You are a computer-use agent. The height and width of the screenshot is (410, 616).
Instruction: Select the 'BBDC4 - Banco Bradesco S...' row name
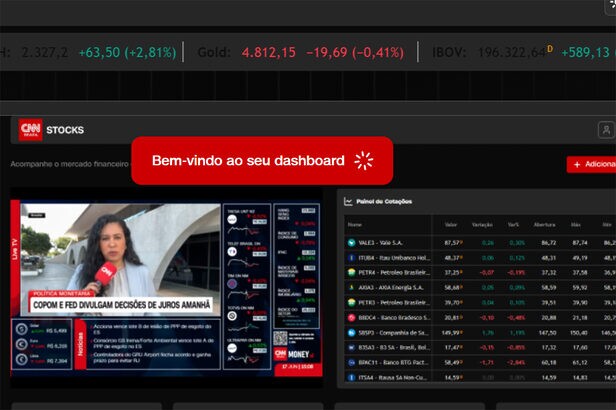(394, 317)
